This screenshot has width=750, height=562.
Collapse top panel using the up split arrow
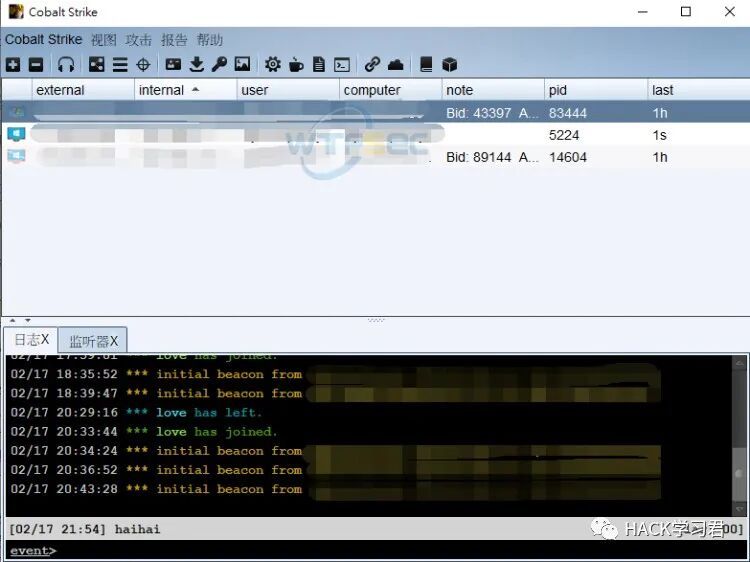12,320
